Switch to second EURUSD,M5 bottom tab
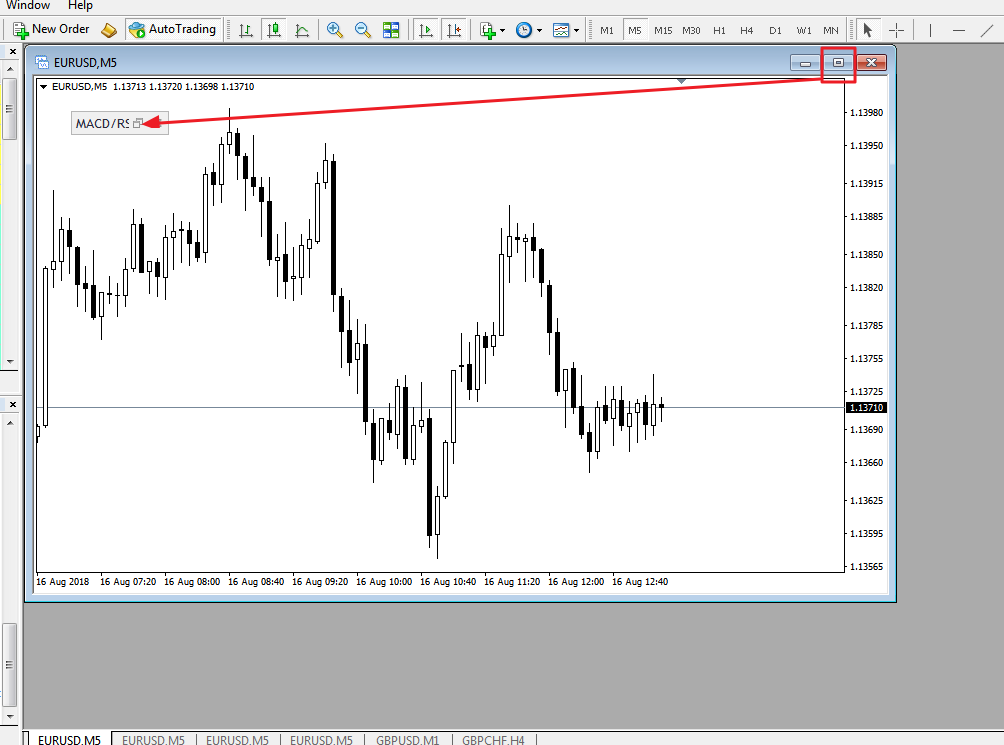This screenshot has width=1004, height=745. (x=153, y=739)
